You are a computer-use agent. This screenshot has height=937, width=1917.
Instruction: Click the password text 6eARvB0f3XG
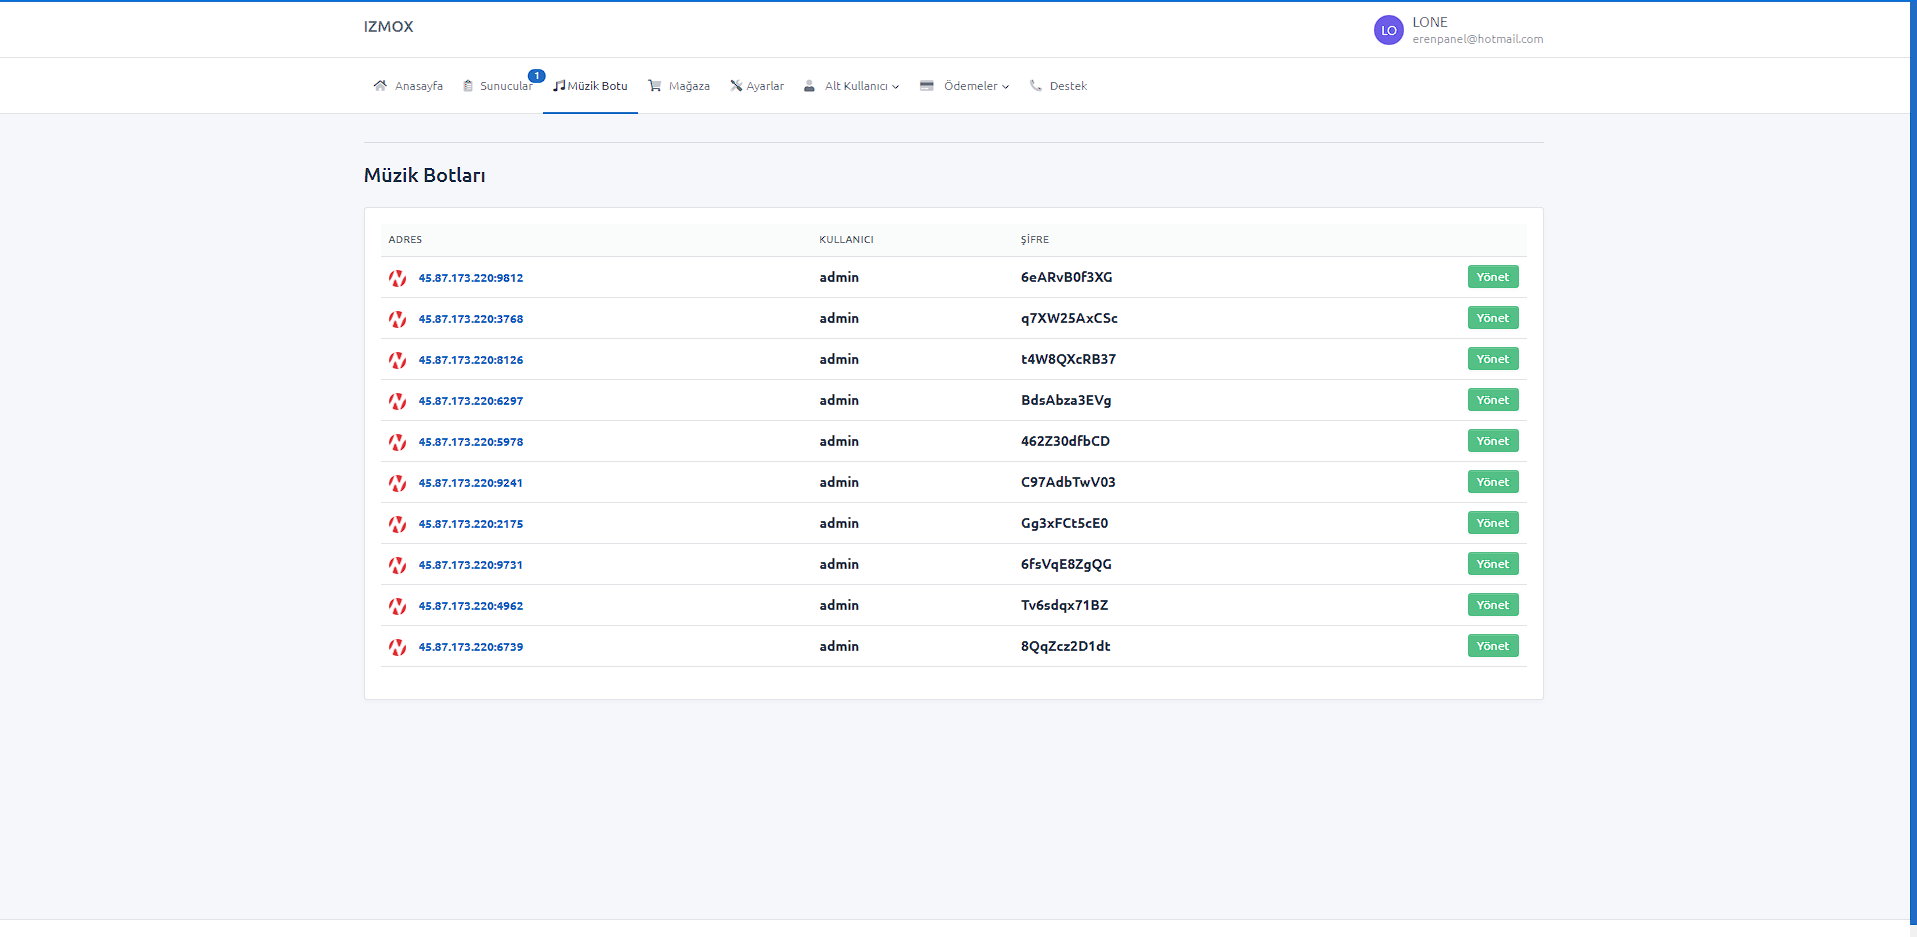1066,277
